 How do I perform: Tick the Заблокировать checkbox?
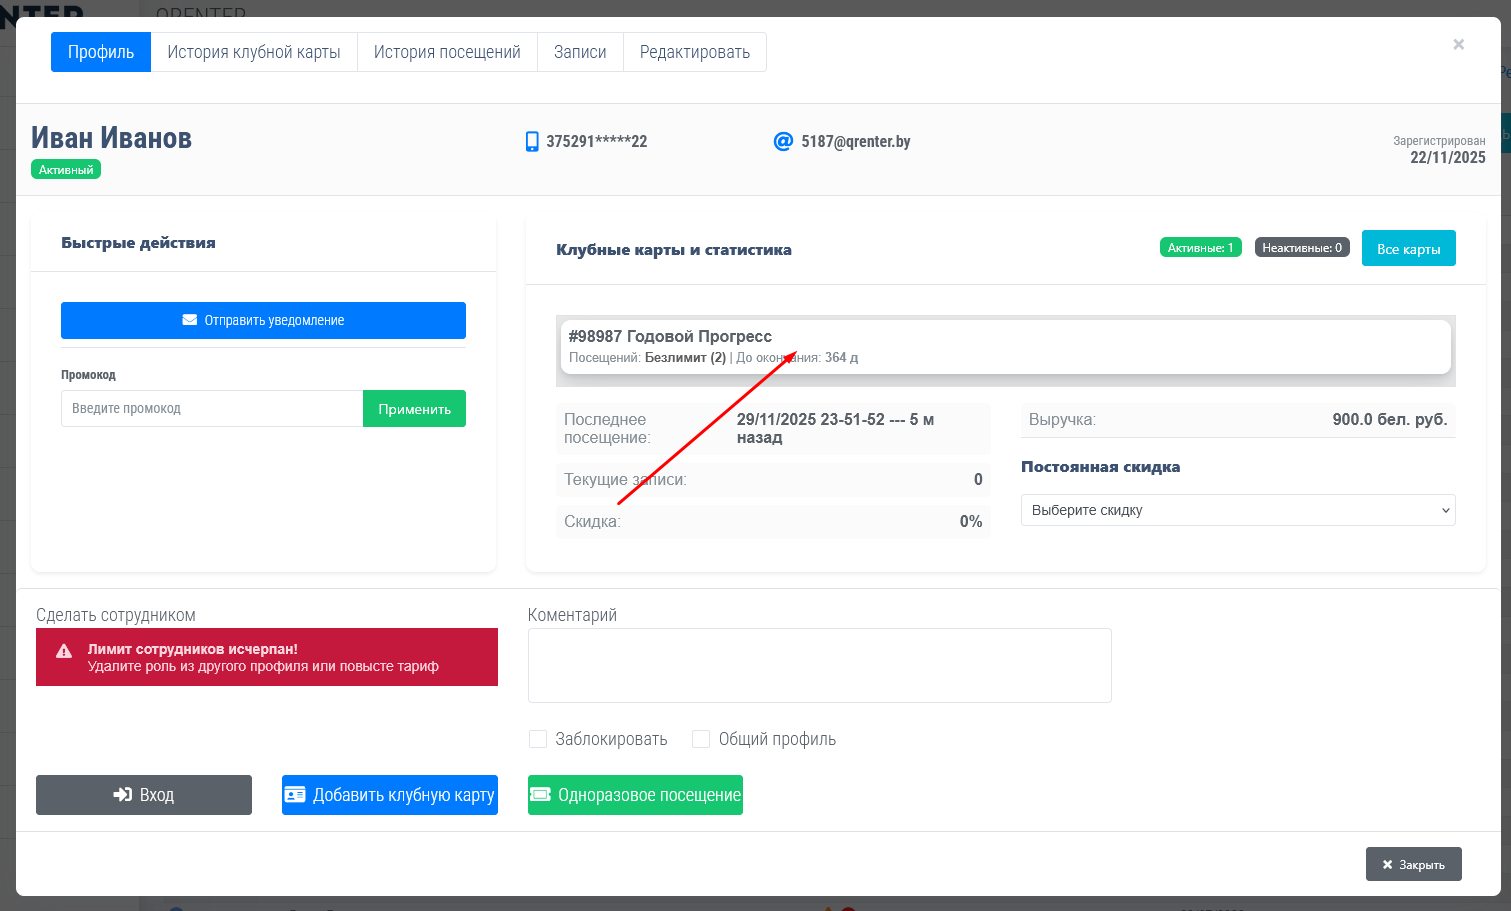point(538,739)
